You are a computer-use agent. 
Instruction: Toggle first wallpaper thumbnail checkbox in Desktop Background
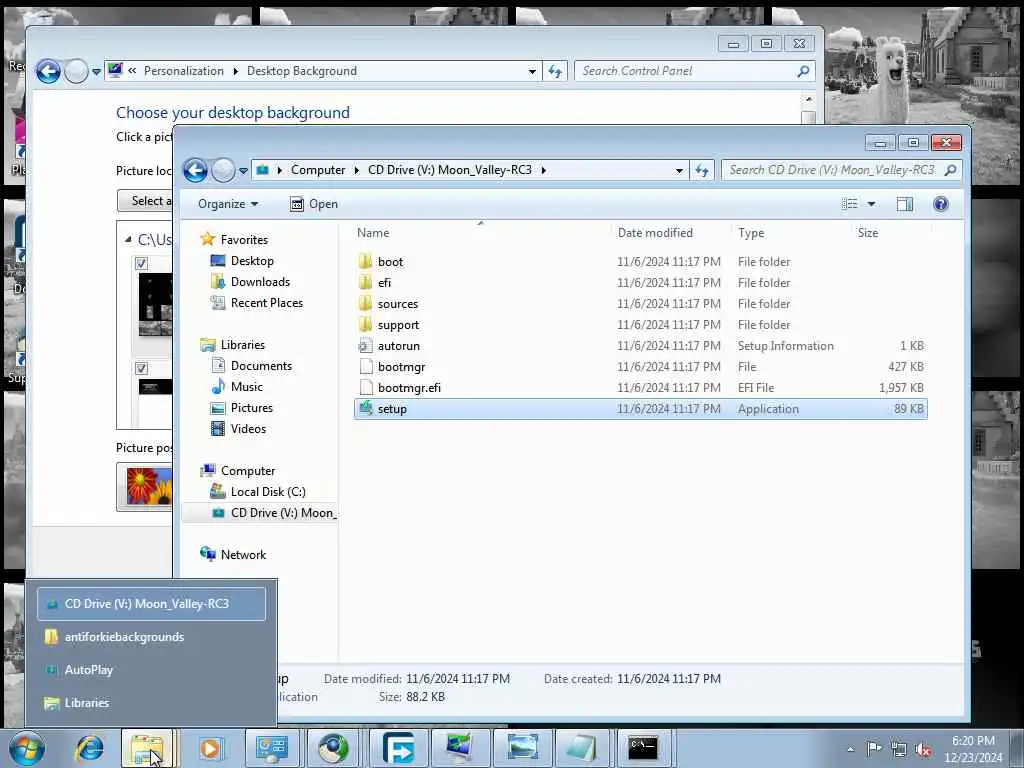click(x=141, y=263)
